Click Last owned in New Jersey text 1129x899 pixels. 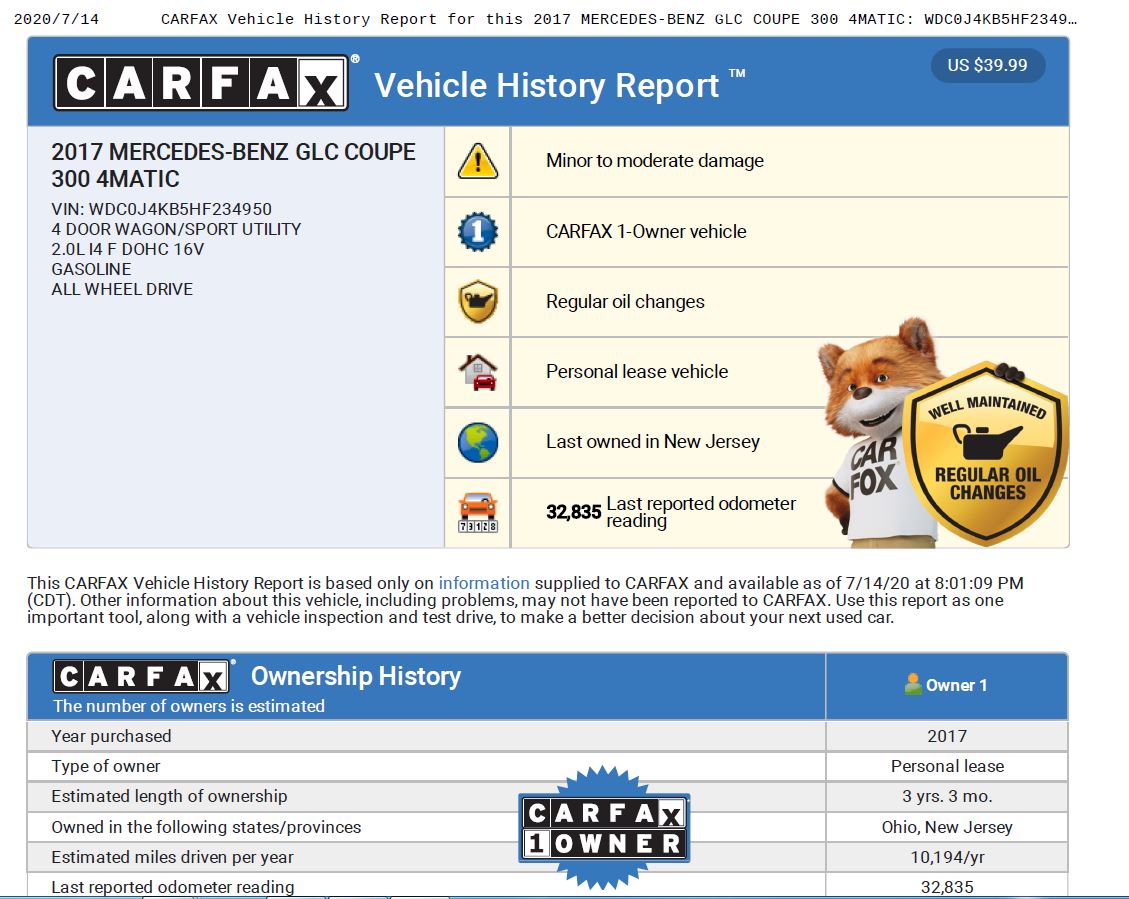coord(652,442)
